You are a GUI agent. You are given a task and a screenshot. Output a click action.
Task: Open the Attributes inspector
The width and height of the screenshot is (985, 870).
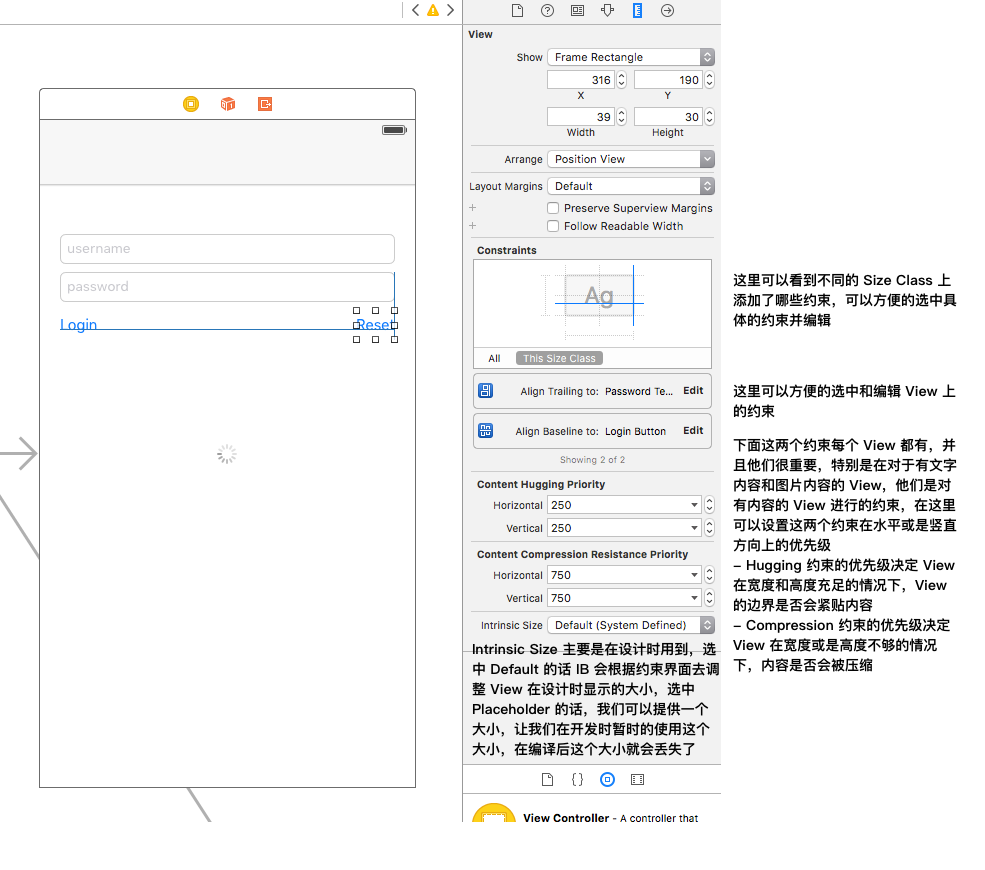607,10
